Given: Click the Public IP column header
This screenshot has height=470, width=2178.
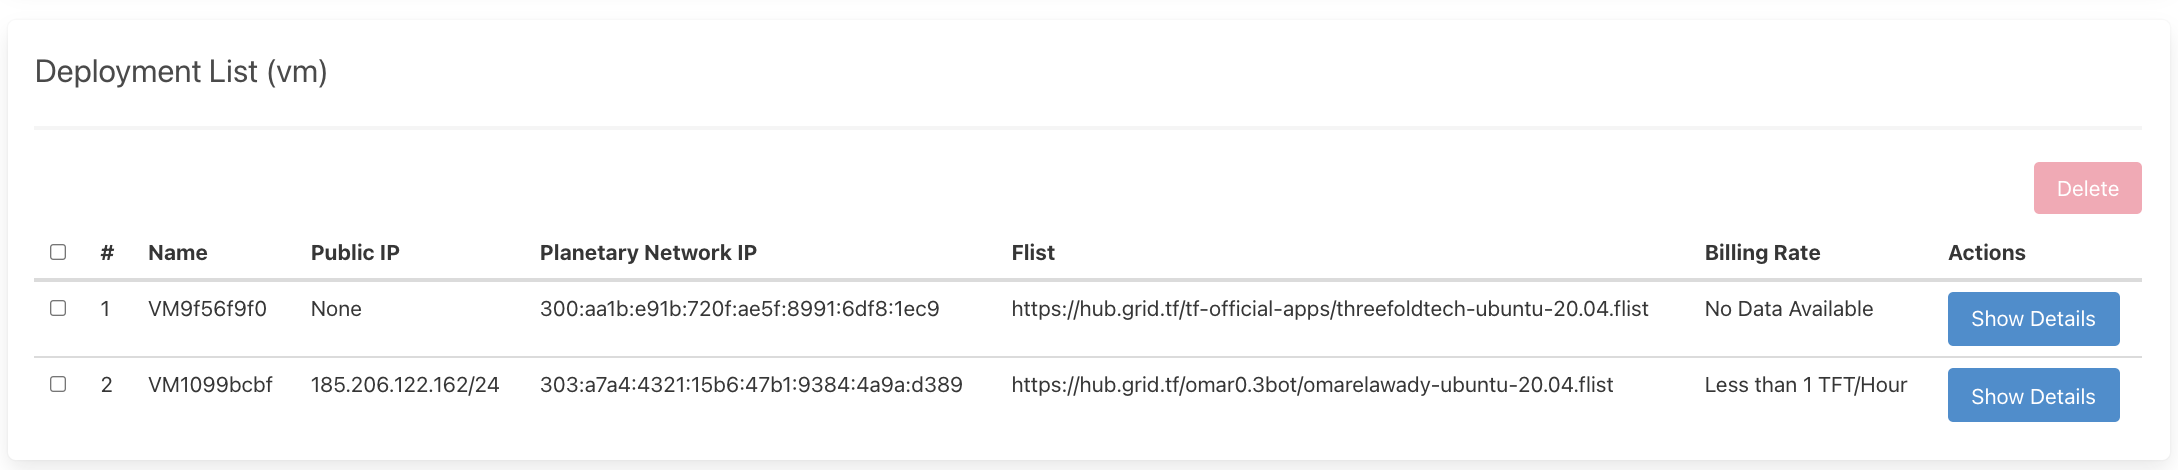Looking at the screenshot, I should (x=355, y=253).
